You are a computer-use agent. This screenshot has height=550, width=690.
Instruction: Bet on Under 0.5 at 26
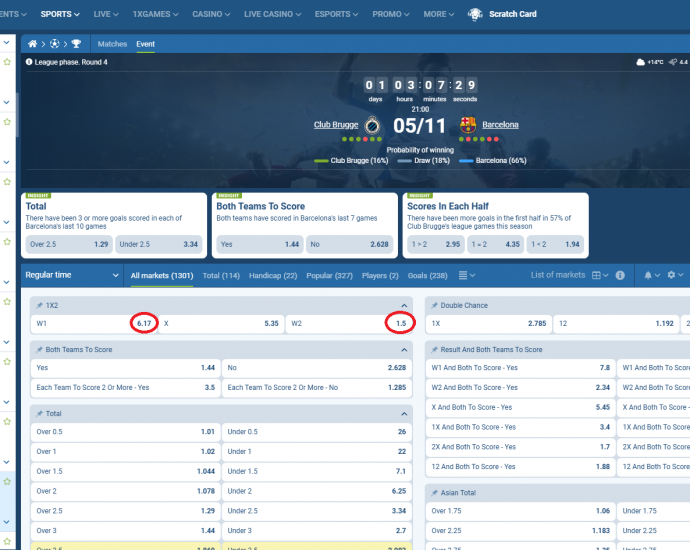(x=317, y=432)
